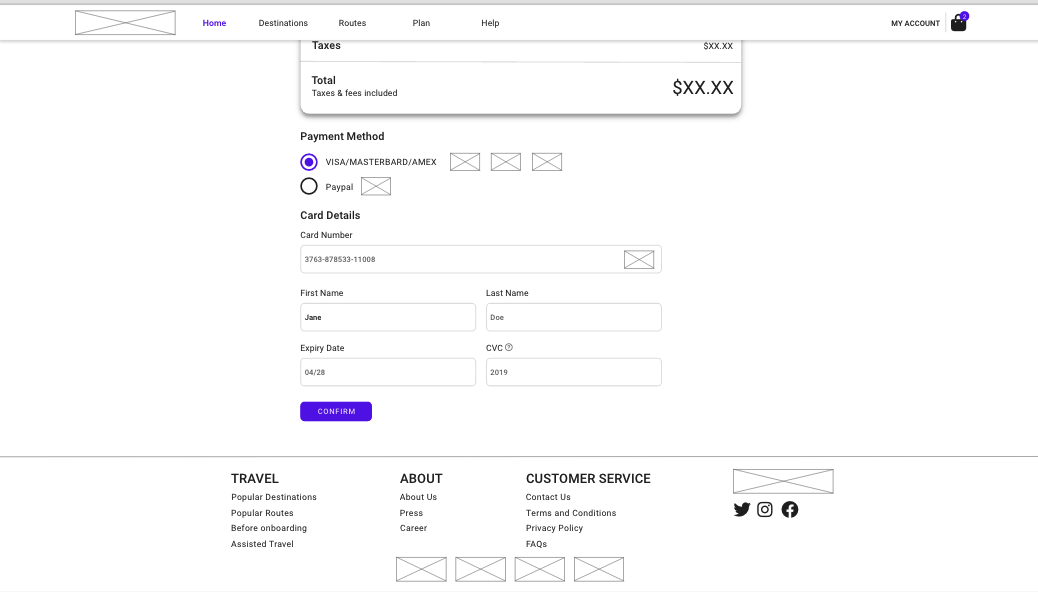Image resolution: width=1038 pixels, height=592 pixels.
Task: Open the Help menu item
Action: coord(490,22)
